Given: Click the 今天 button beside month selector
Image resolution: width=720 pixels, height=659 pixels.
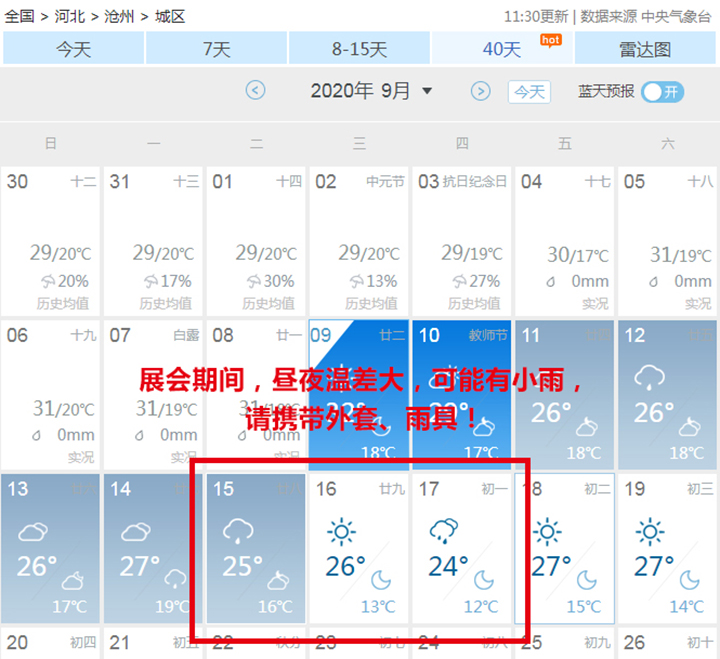Looking at the screenshot, I should [x=529, y=92].
